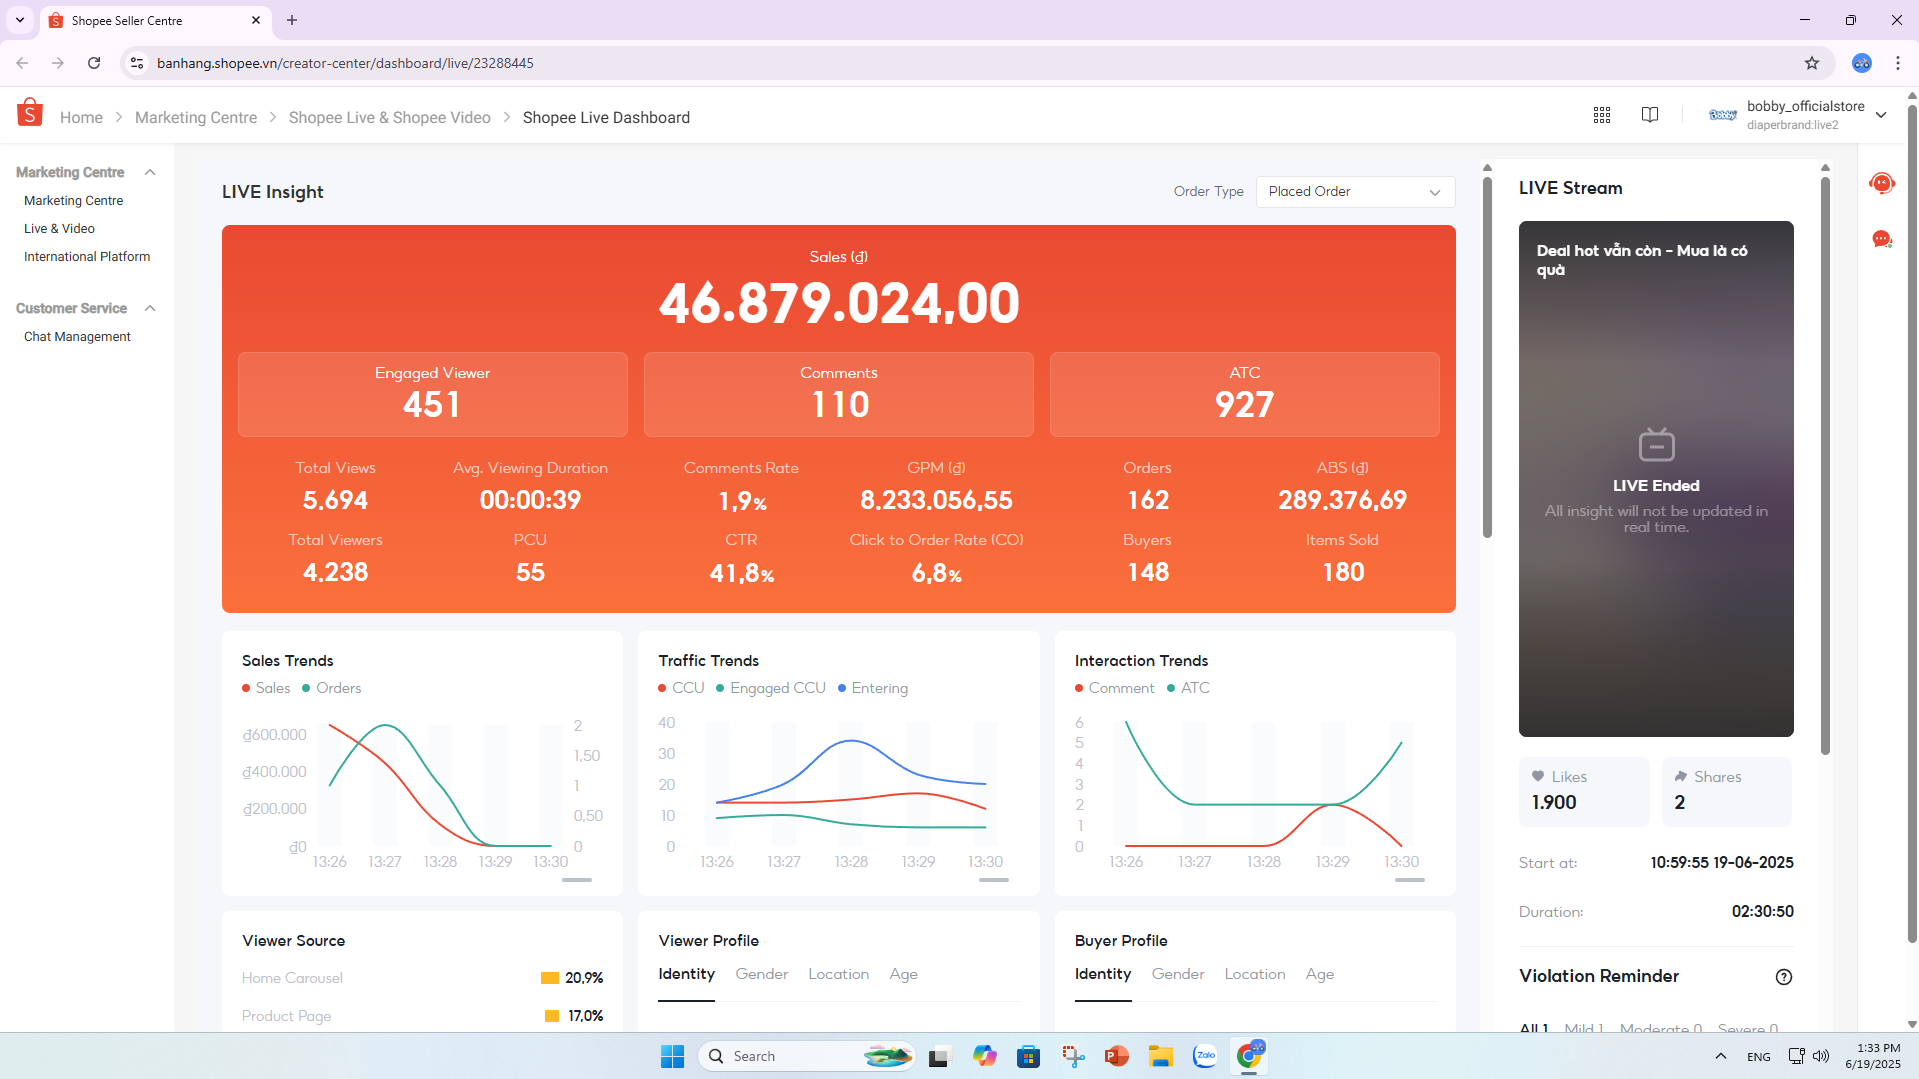Click the bobby store avatar logo
This screenshot has height=1079, width=1919.
click(x=1723, y=115)
